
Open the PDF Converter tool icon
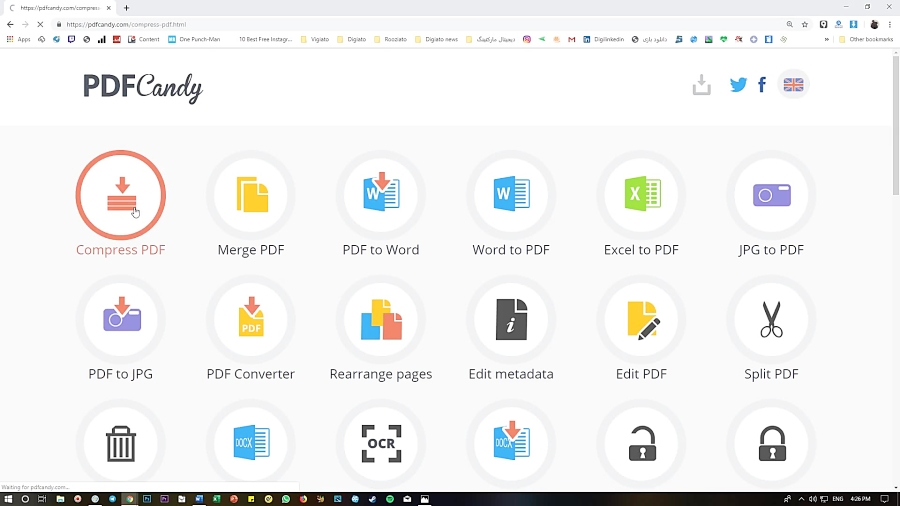251,320
